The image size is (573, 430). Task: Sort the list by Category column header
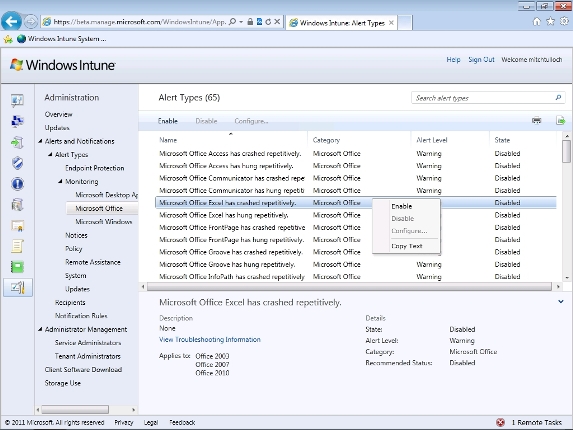coord(326,140)
